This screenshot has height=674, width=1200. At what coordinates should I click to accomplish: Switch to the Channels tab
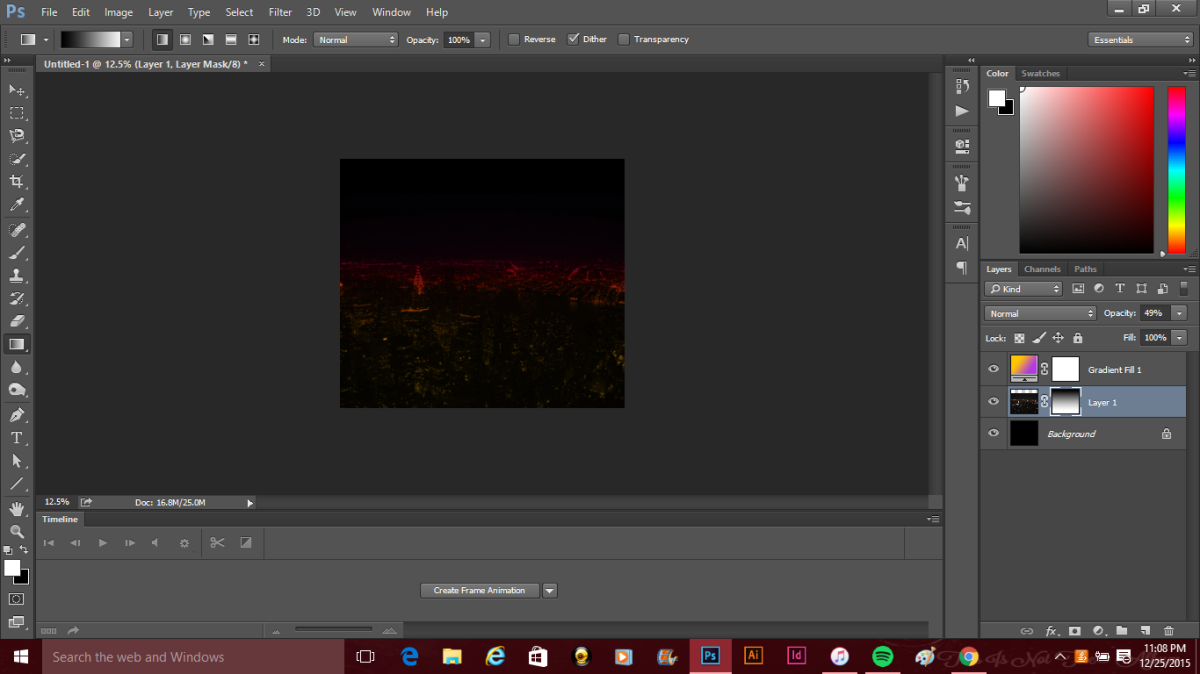(x=1041, y=269)
